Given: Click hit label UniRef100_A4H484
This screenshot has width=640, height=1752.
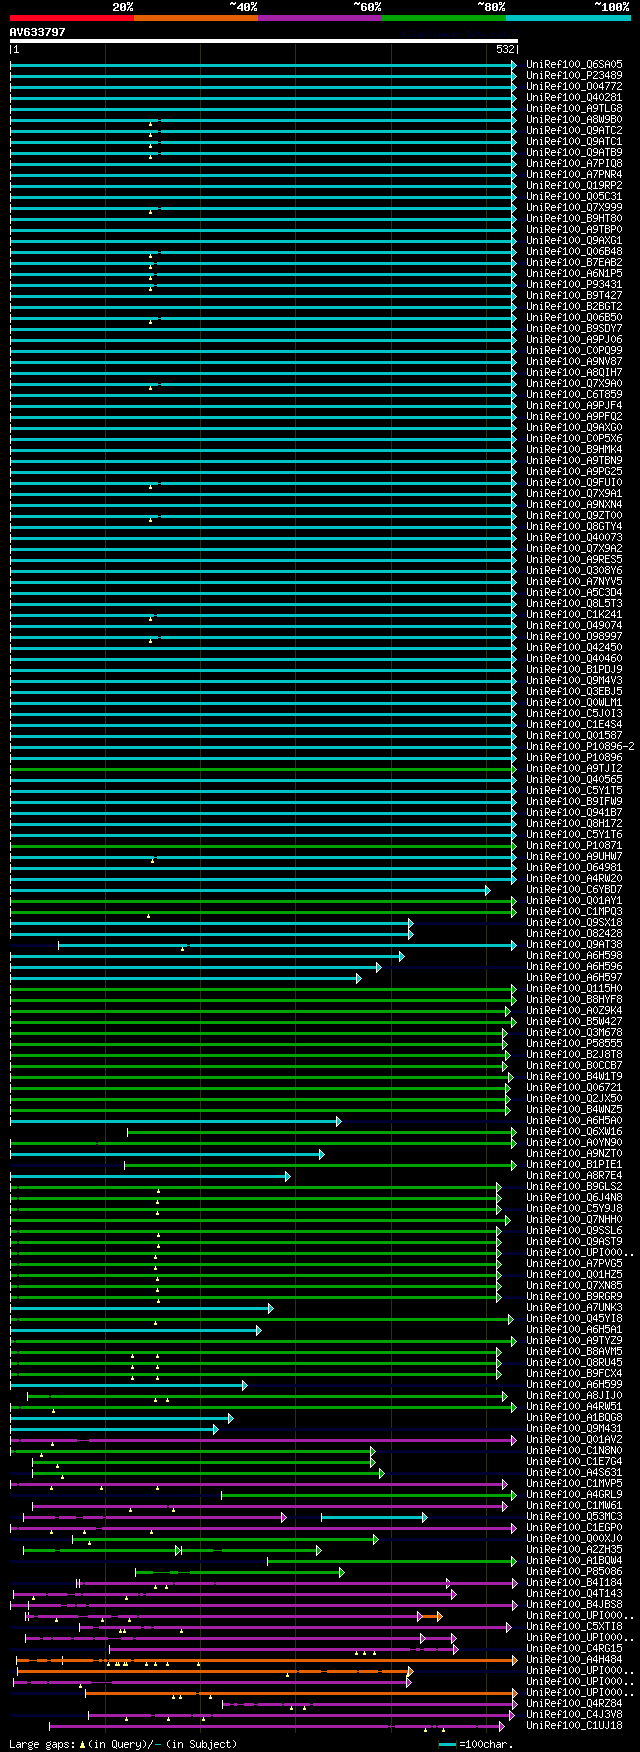Looking at the screenshot, I should tap(574, 1659).
